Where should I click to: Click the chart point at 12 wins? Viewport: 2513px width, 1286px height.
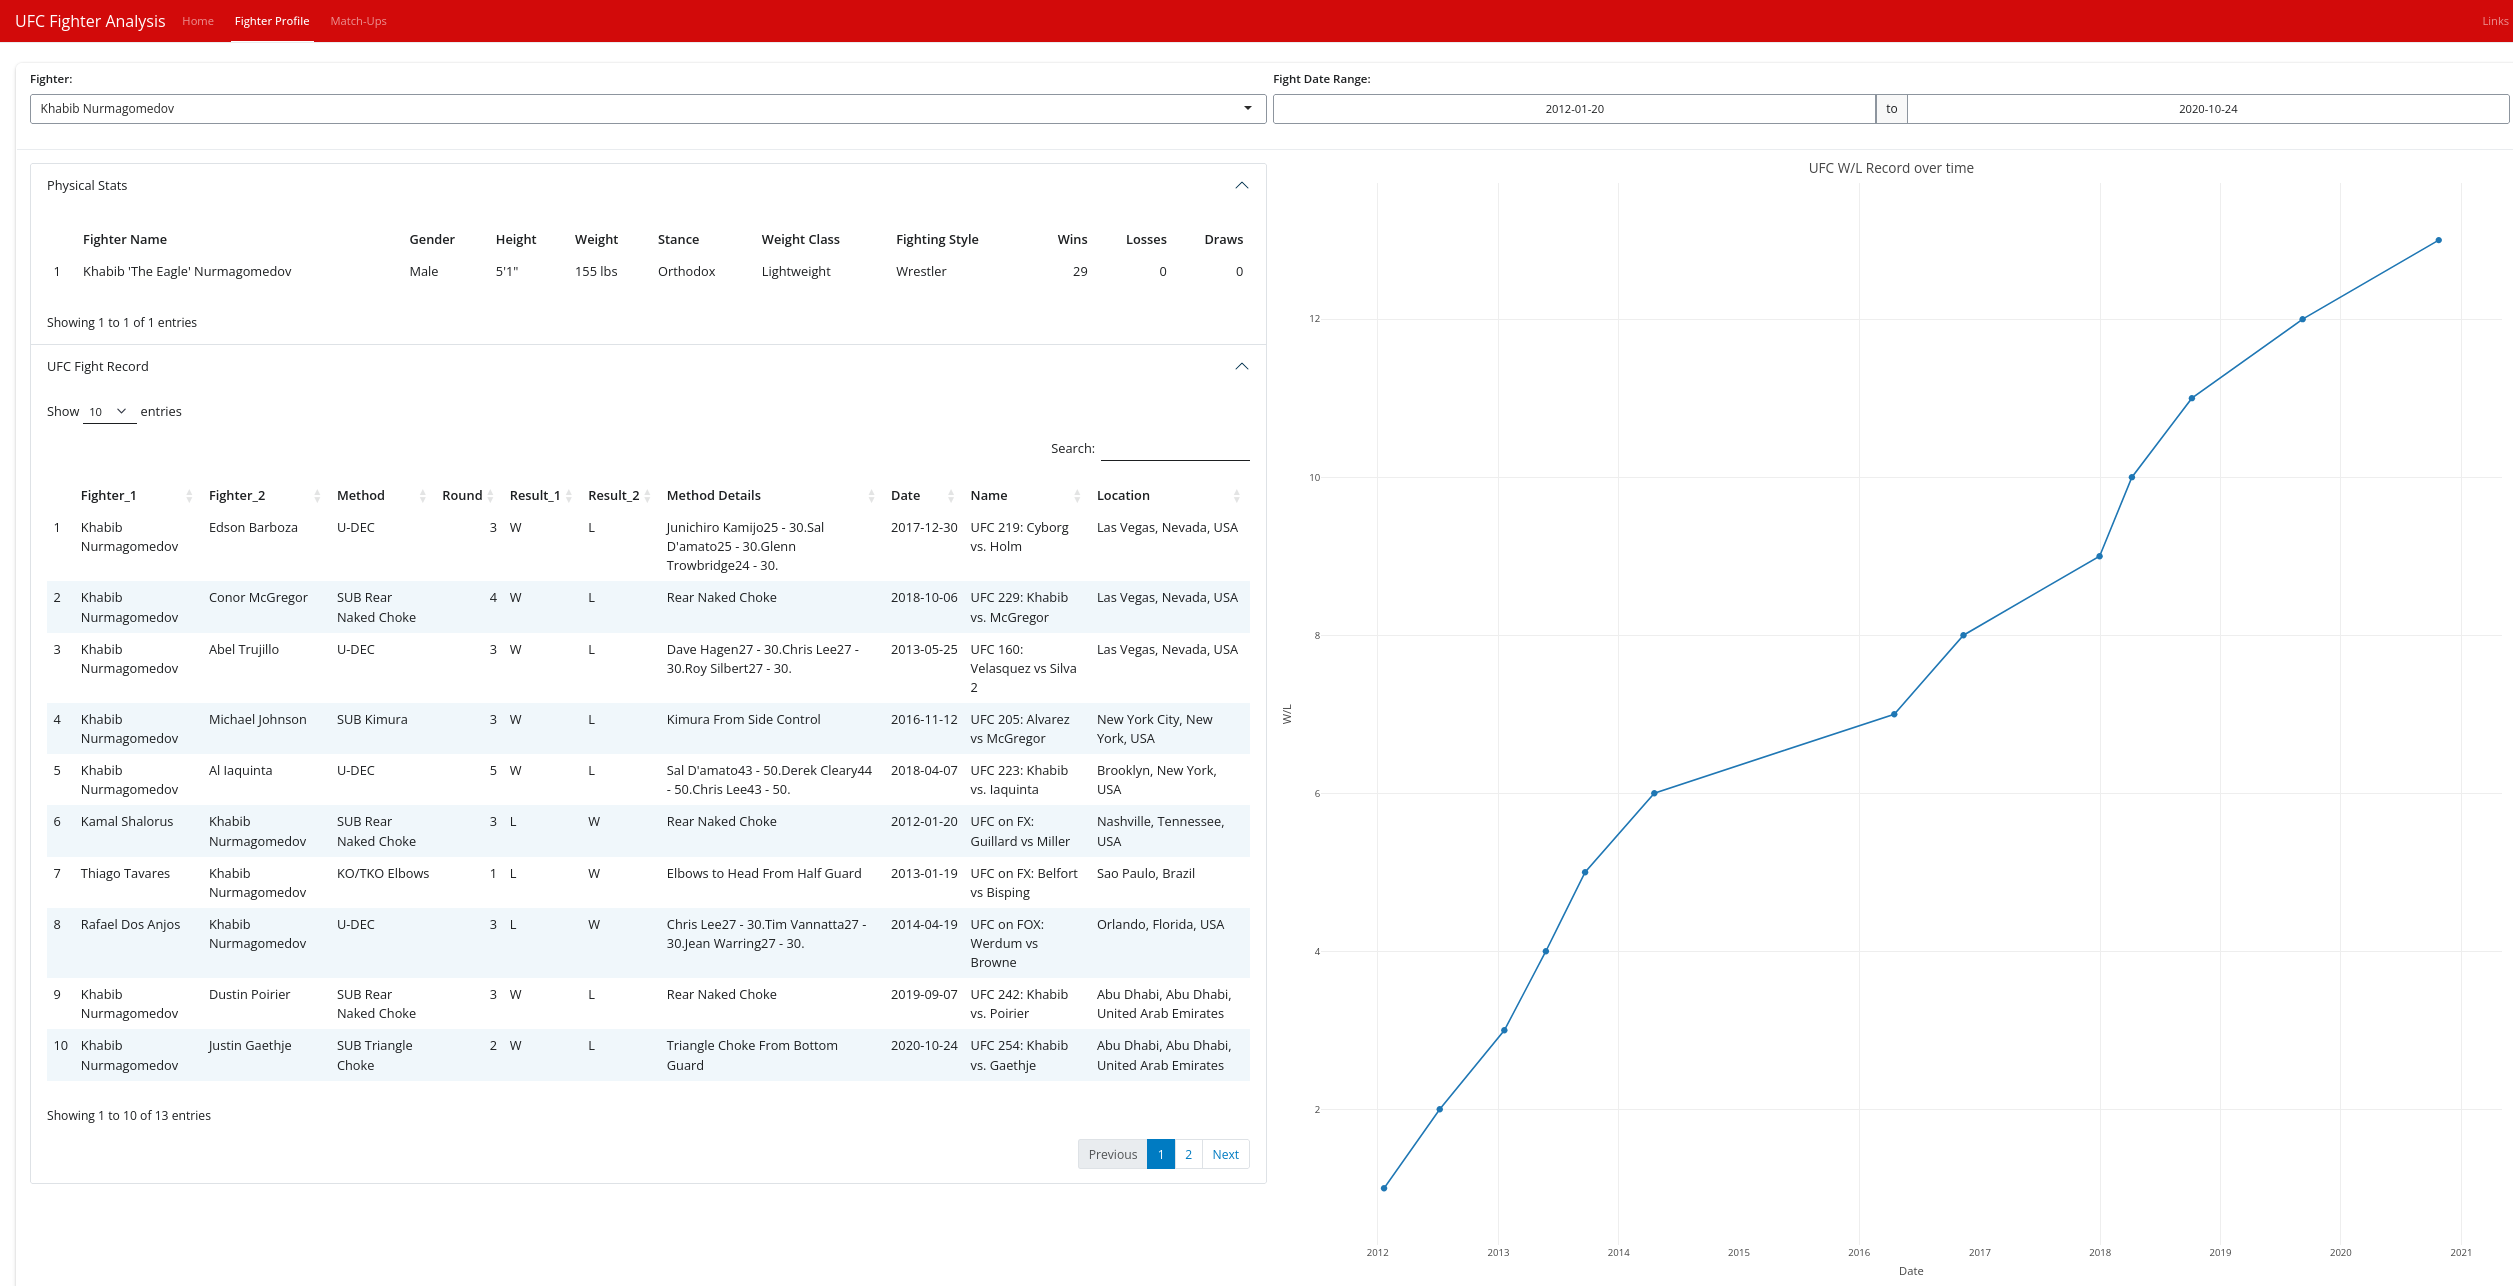(x=2302, y=319)
